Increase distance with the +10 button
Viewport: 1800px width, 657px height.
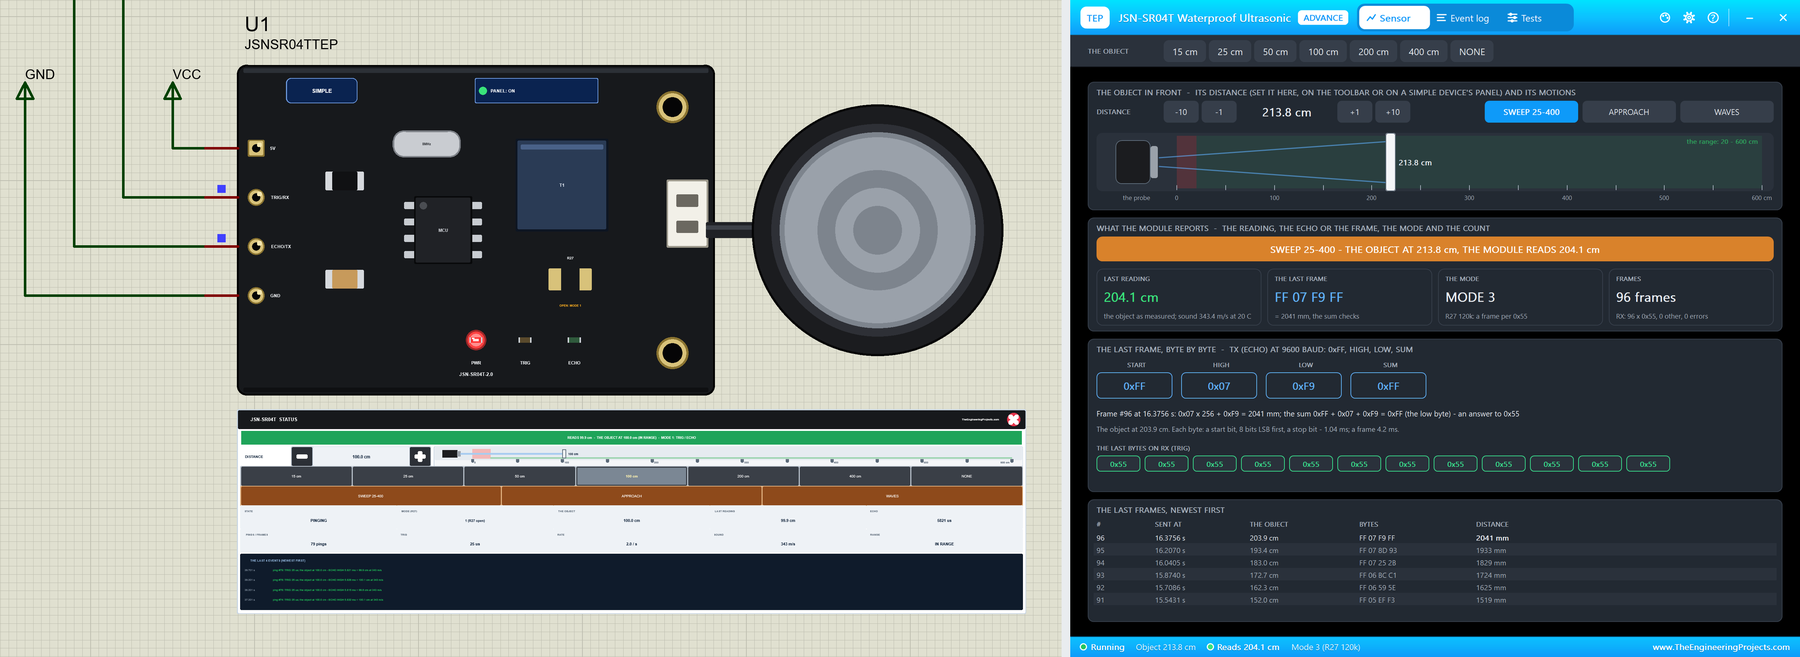1392,112
